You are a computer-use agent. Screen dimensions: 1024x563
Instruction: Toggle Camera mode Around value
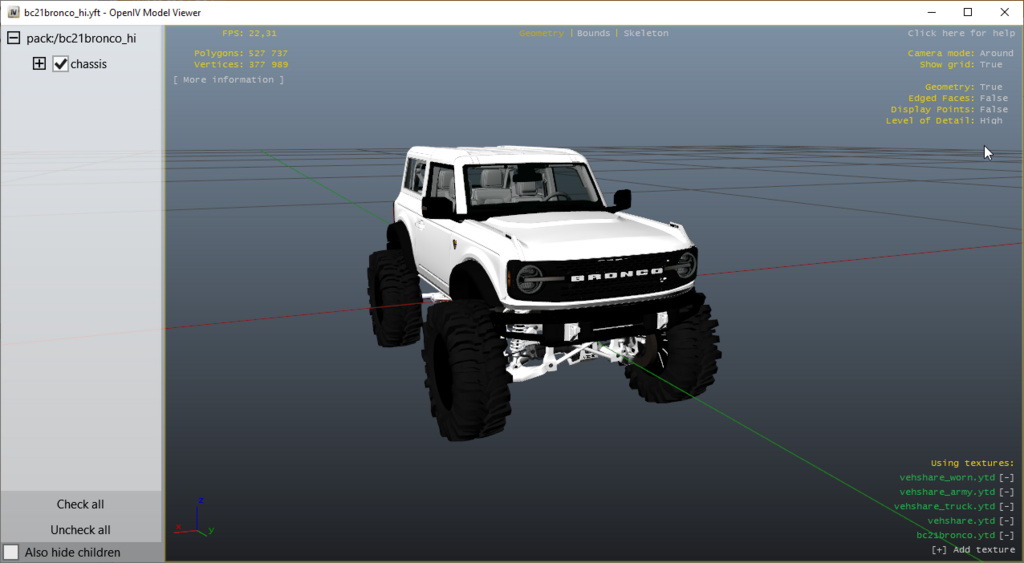pos(997,54)
